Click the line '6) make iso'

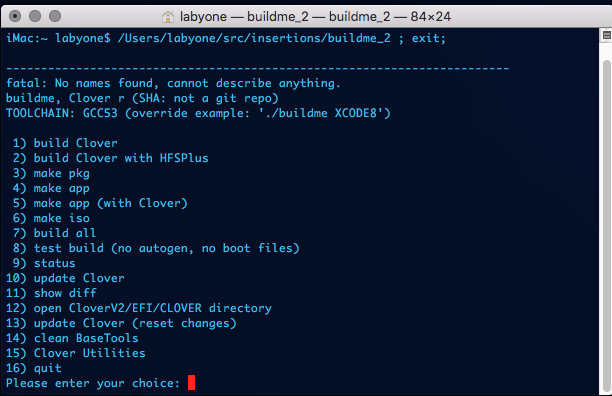[51, 218]
